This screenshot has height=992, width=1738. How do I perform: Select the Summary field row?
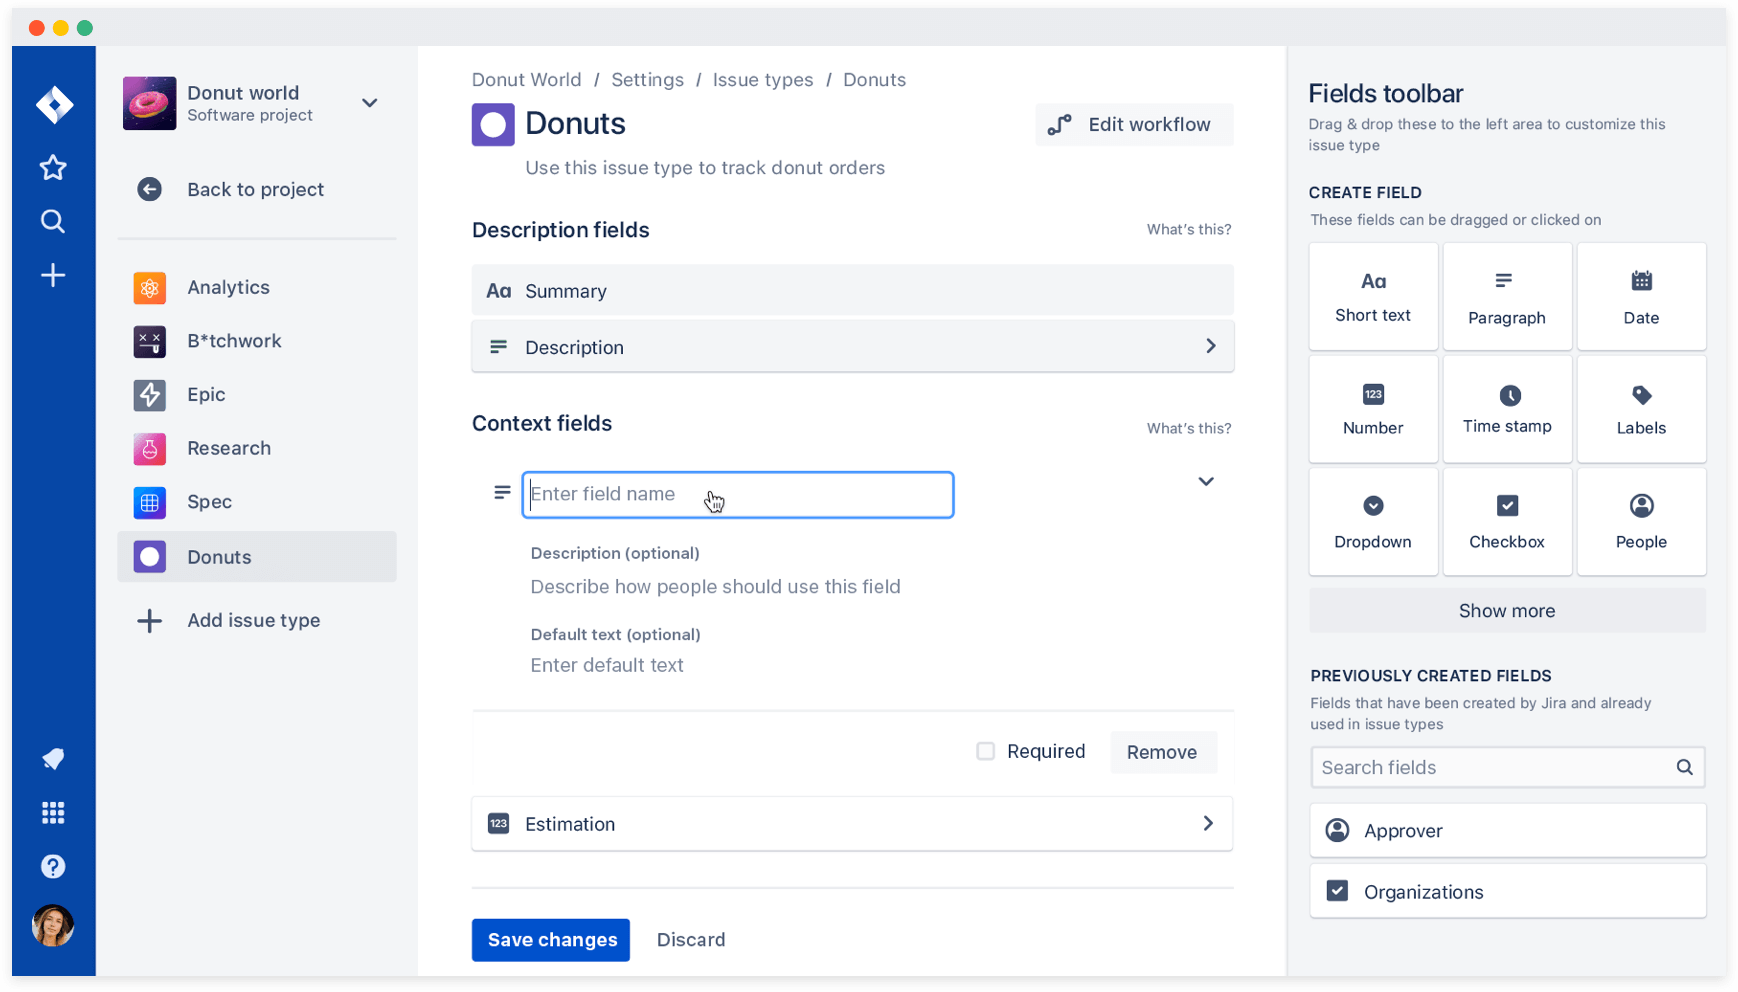853,291
